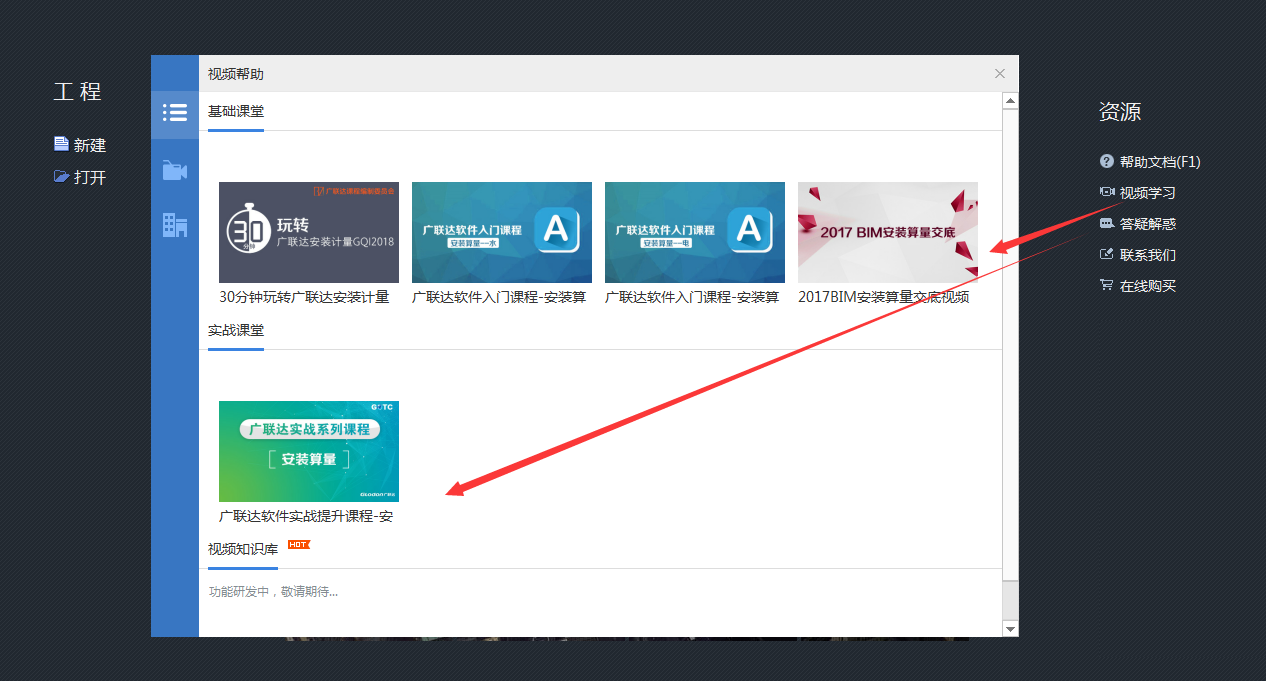Open 在线购买 link

point(1148,286)
